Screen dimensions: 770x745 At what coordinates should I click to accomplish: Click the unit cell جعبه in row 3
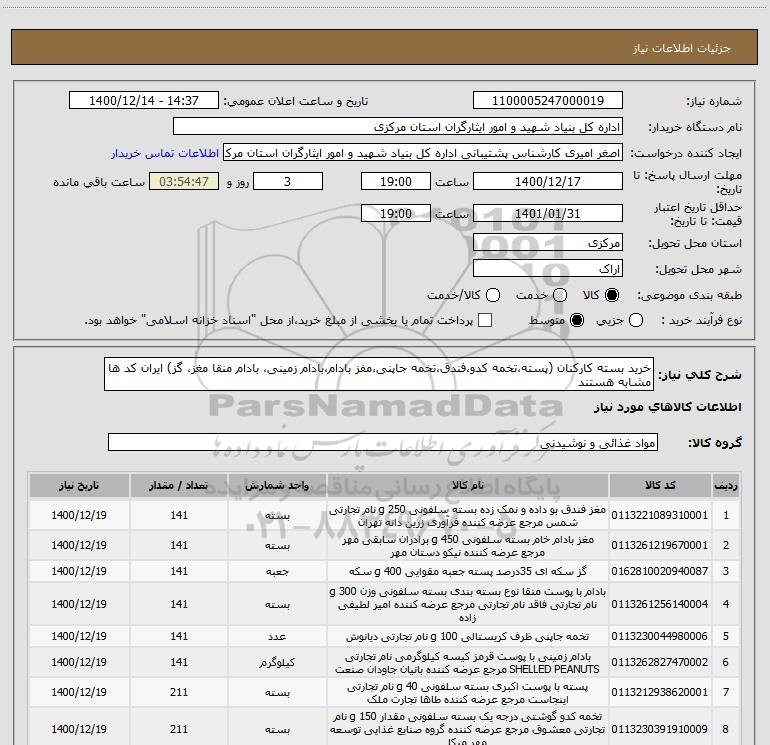(x=277, y=572)
